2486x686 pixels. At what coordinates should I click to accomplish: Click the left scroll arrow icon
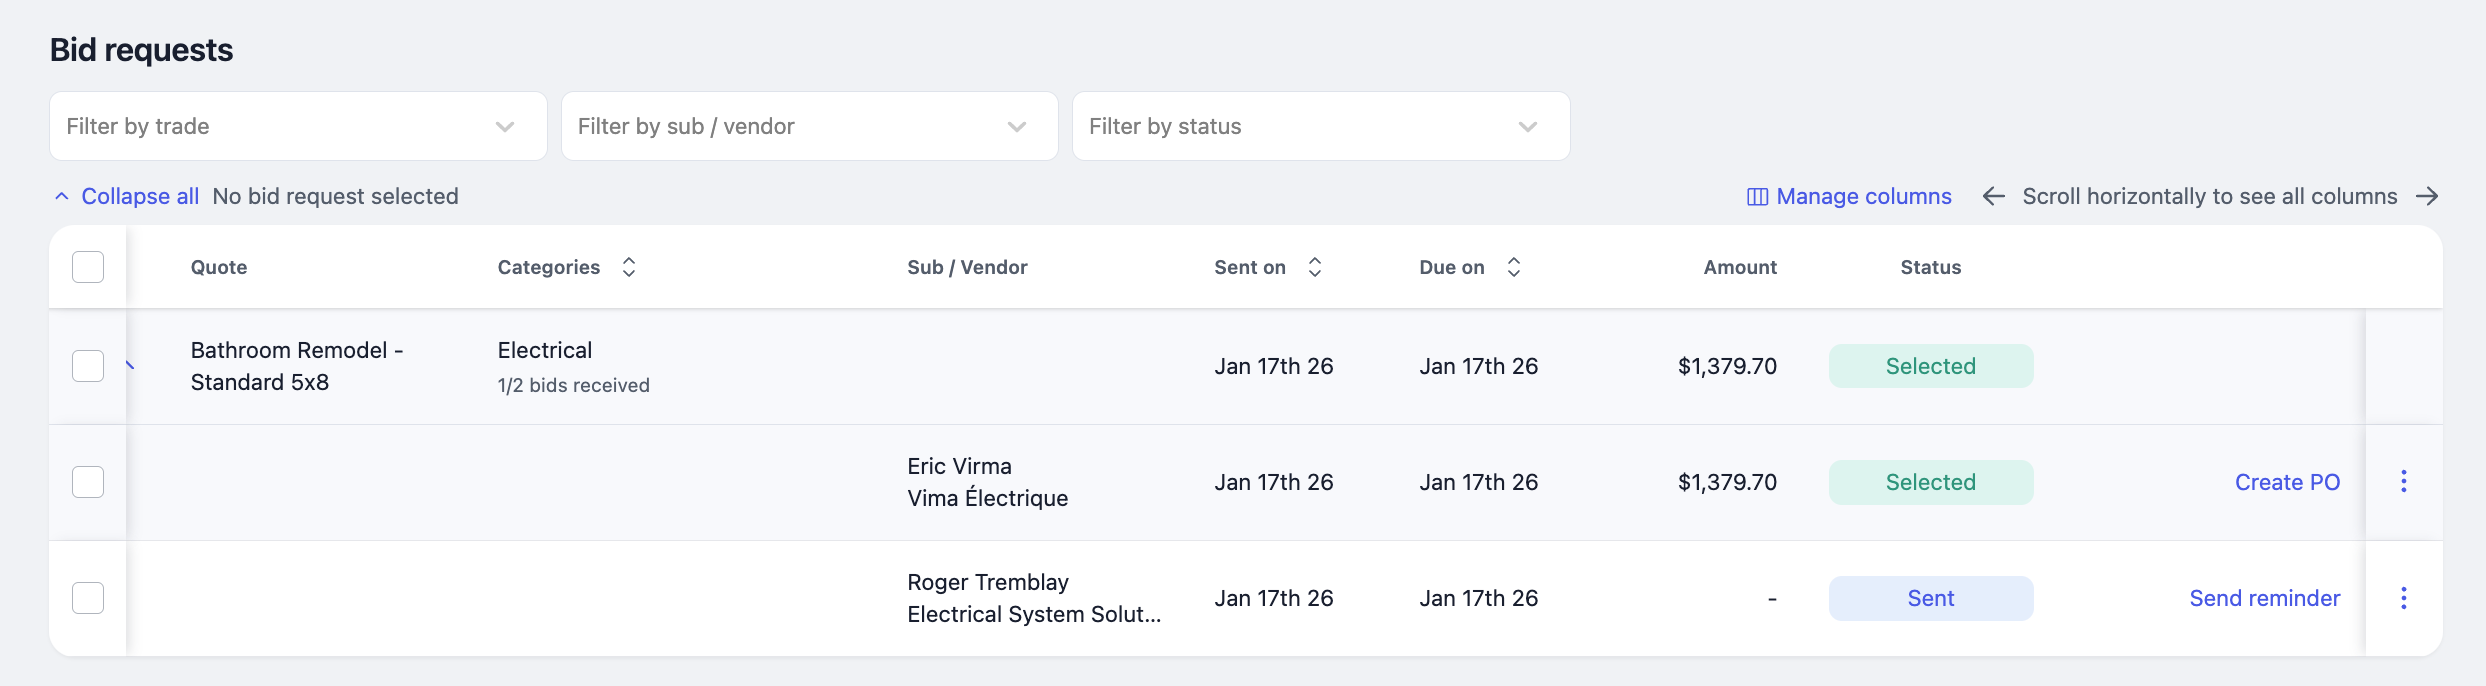1993,197
